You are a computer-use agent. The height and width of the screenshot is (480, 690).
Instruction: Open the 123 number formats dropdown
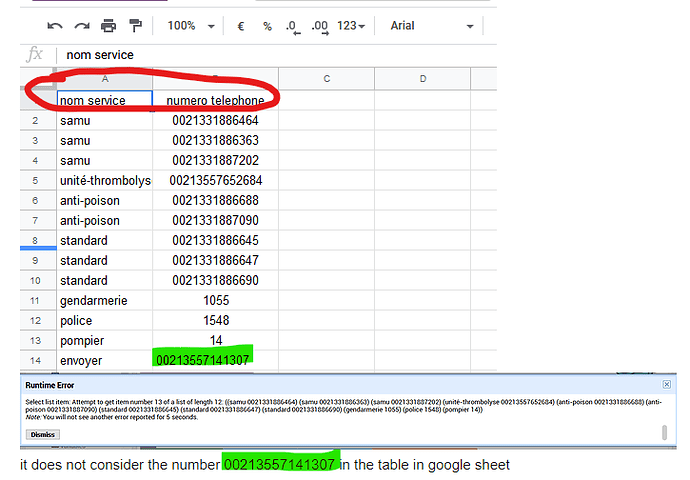click(x=350, y=26)
